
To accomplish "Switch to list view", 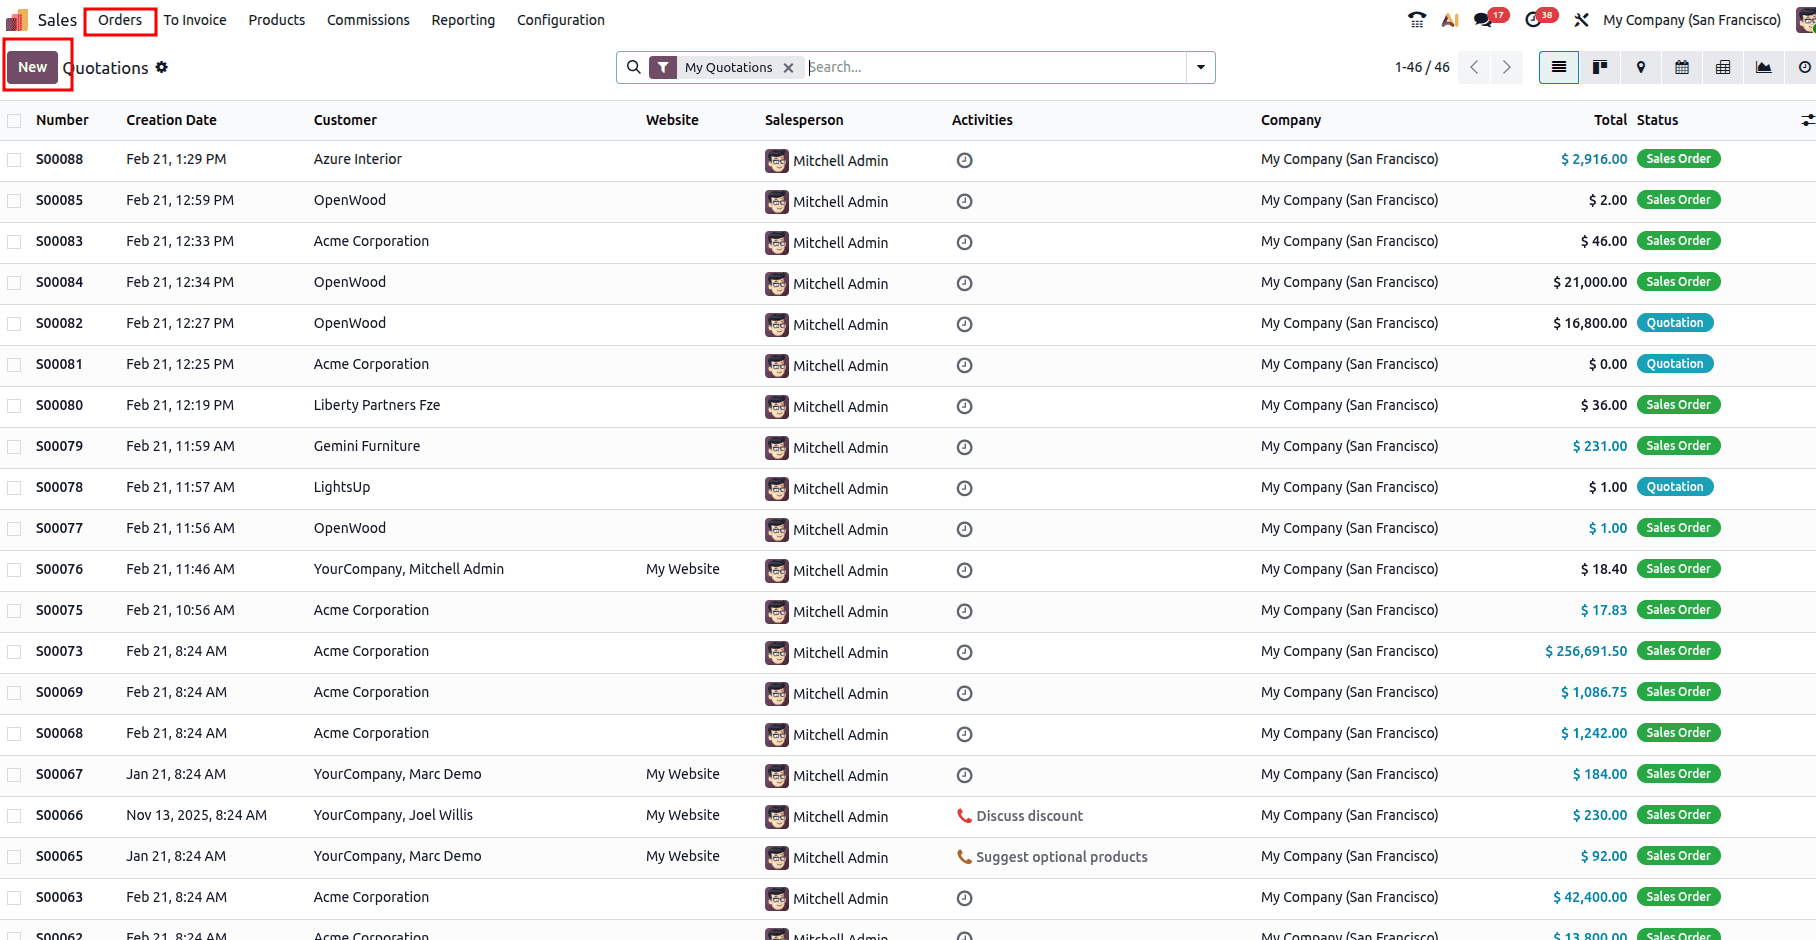I will [1559, 67].
